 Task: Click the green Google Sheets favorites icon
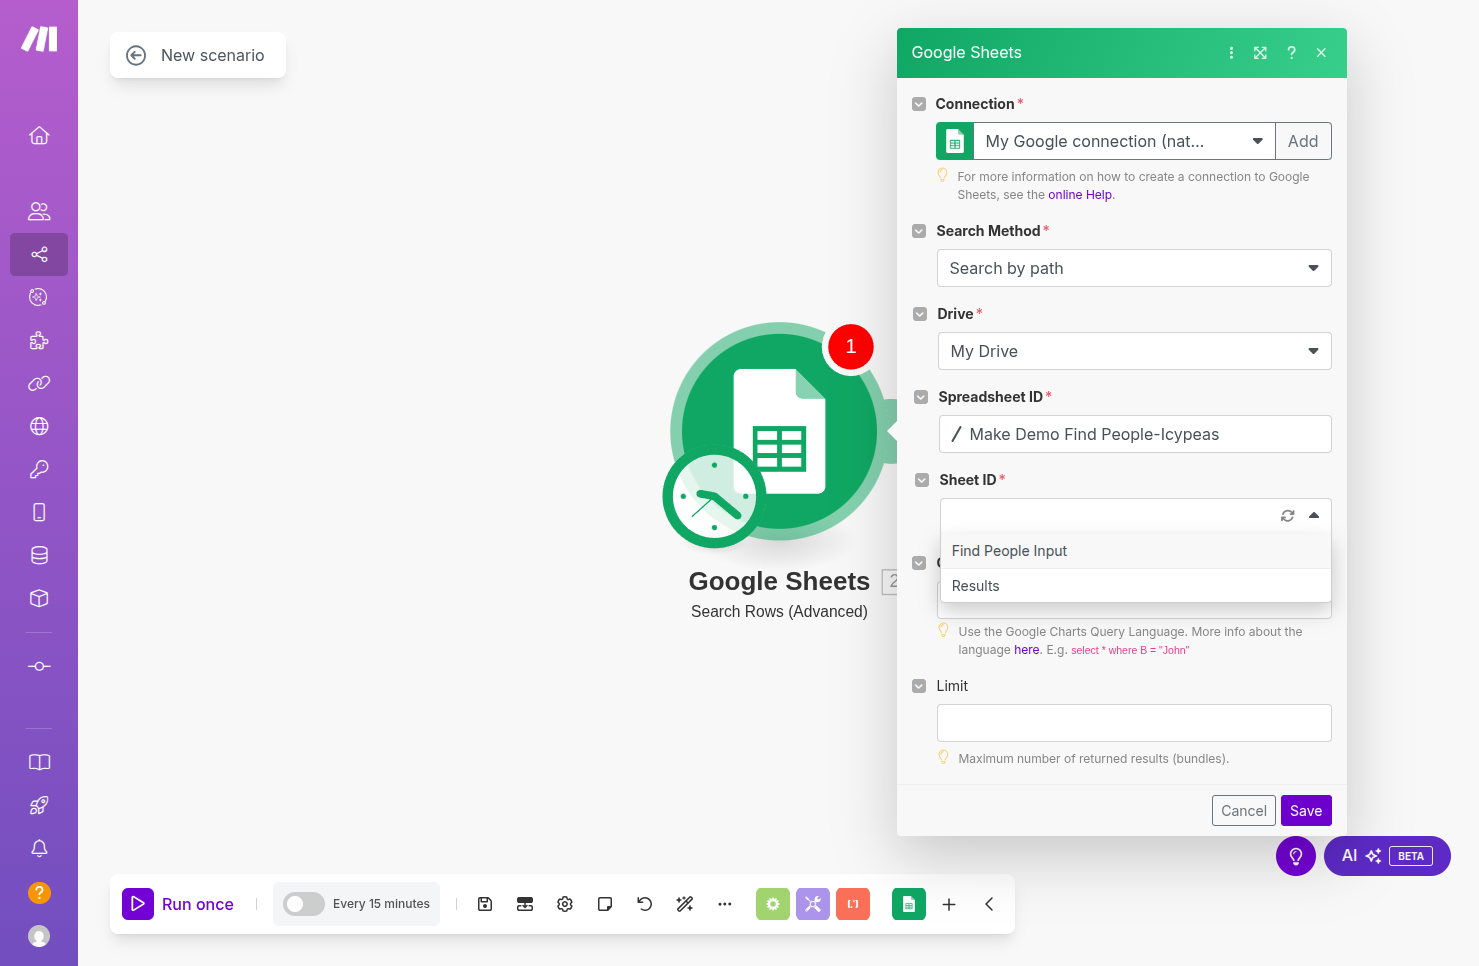coord(909,904)
